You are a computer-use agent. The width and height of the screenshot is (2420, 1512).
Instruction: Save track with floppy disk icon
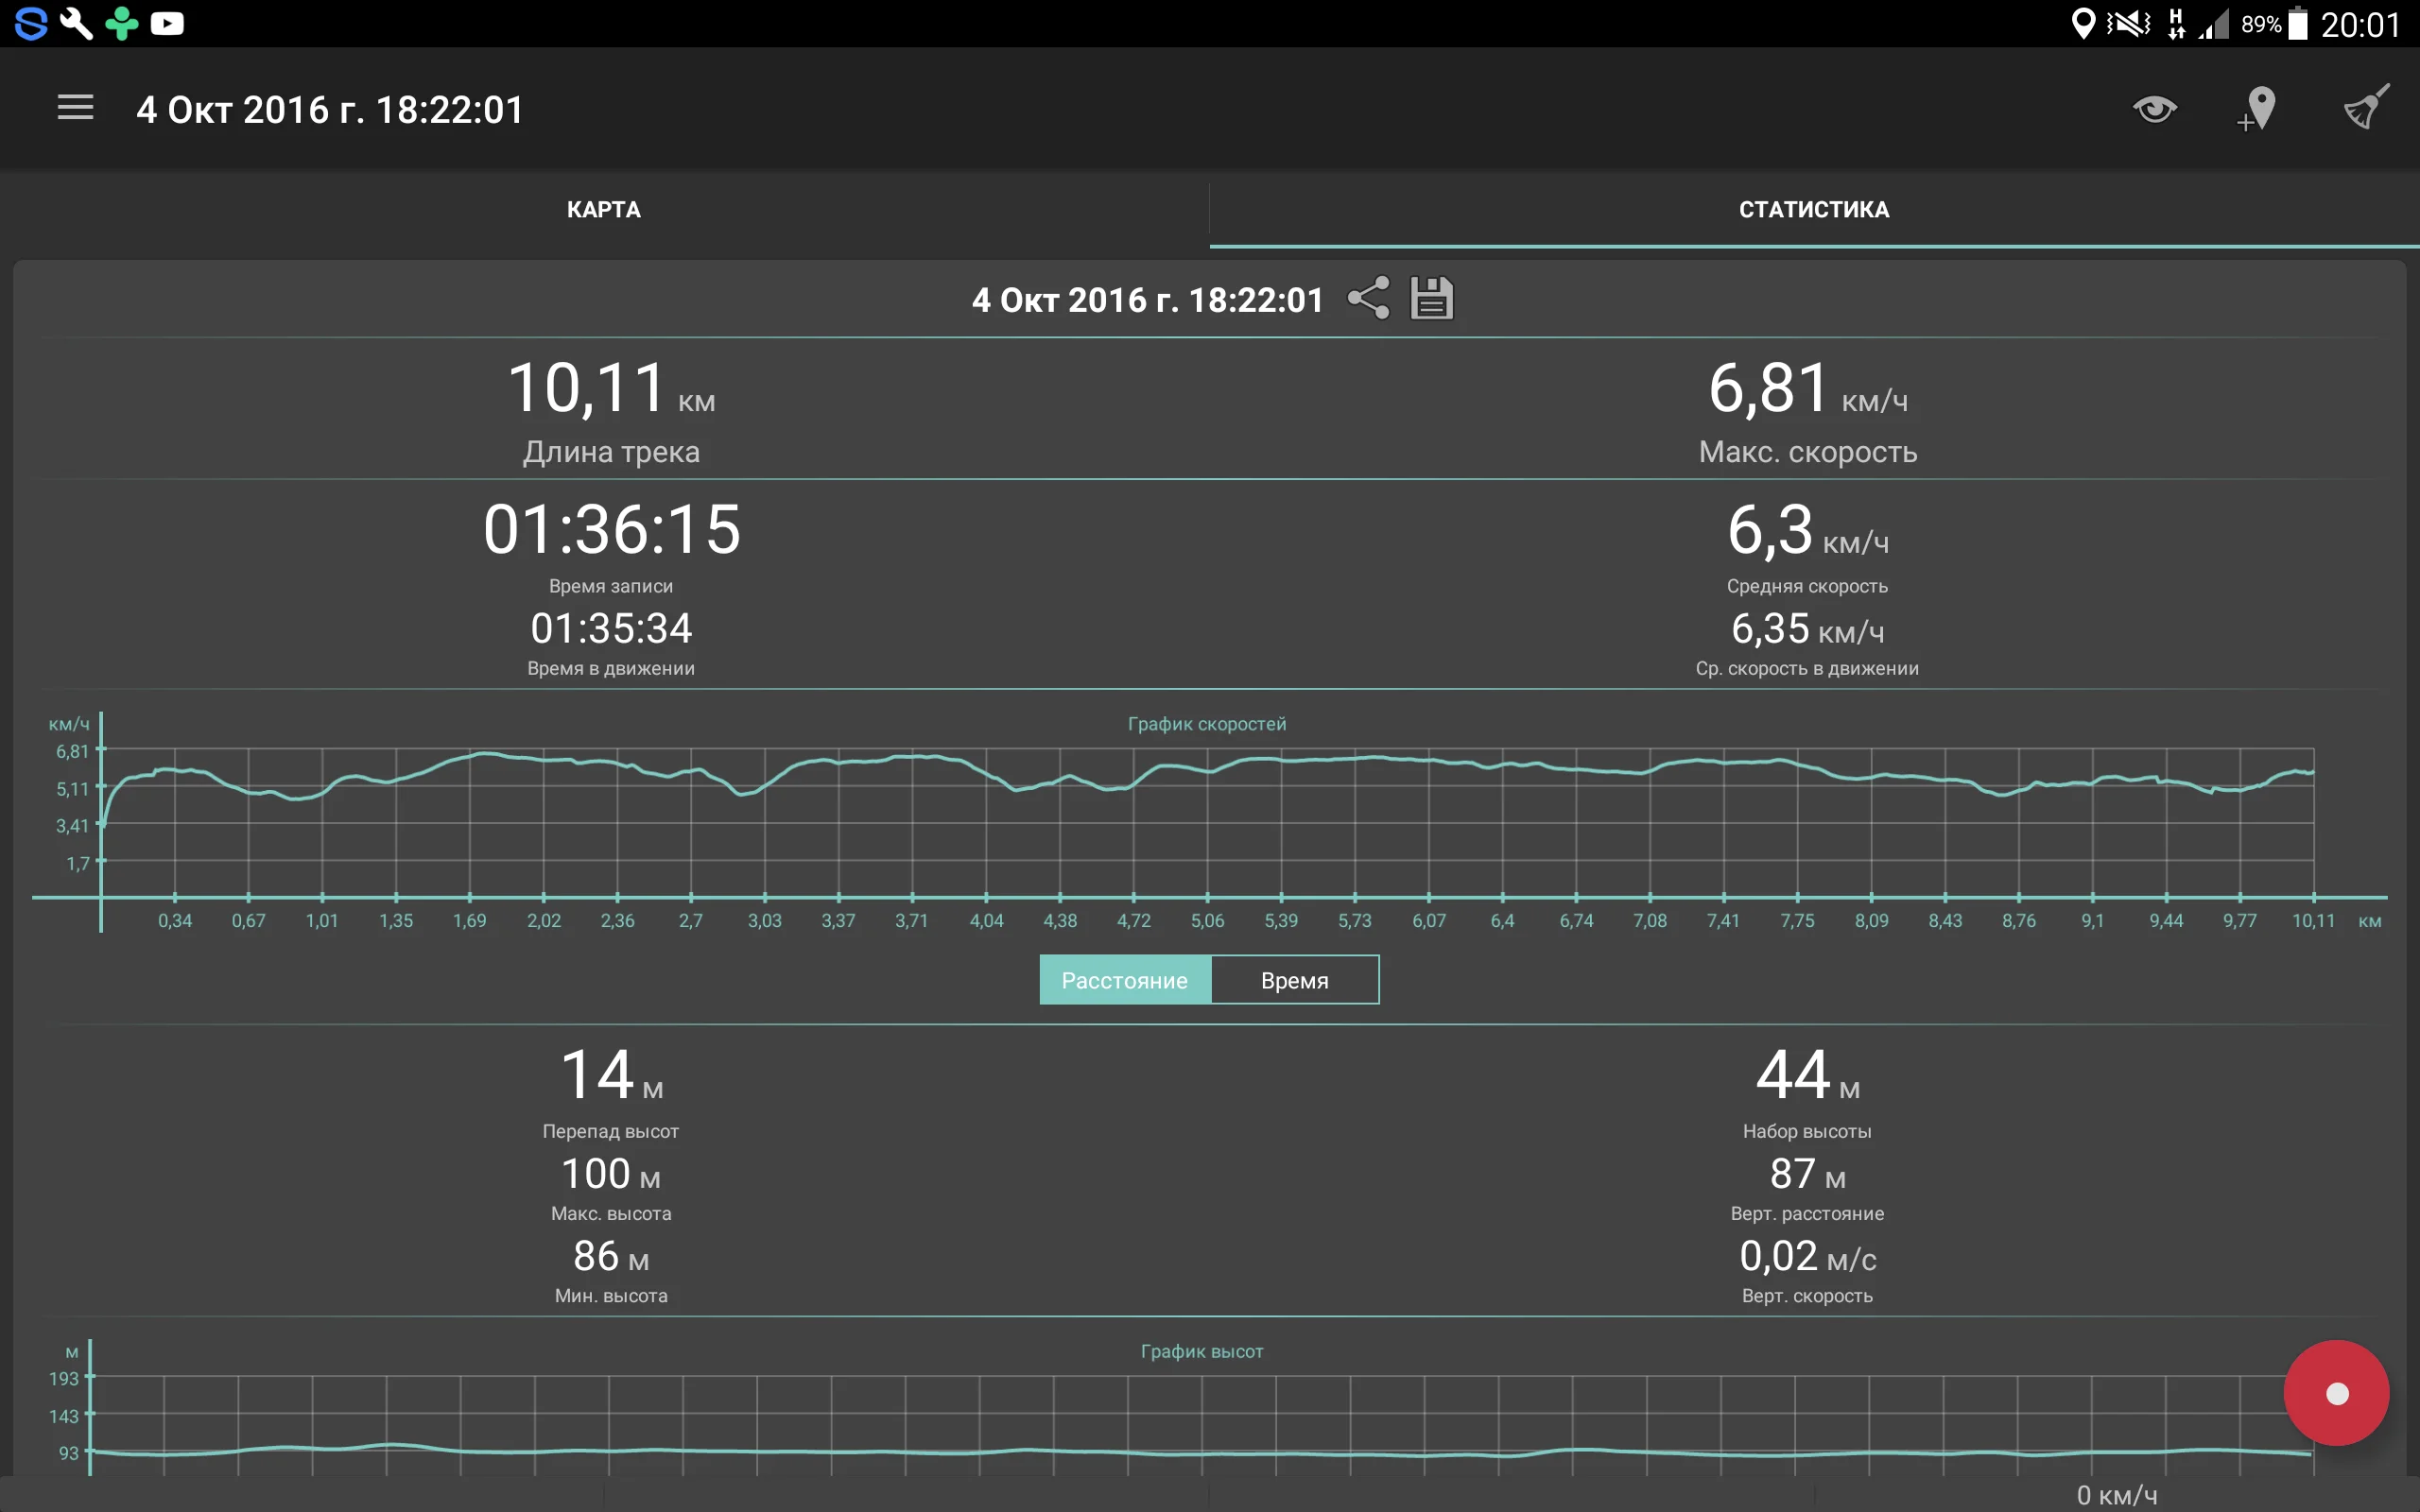1431,298
